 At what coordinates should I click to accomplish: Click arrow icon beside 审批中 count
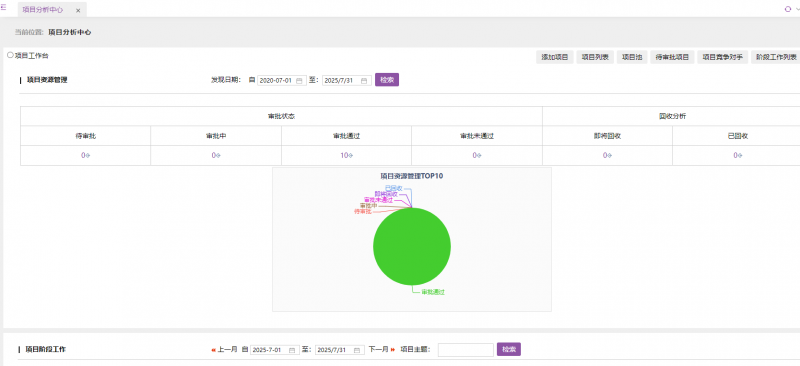point(218,156)
